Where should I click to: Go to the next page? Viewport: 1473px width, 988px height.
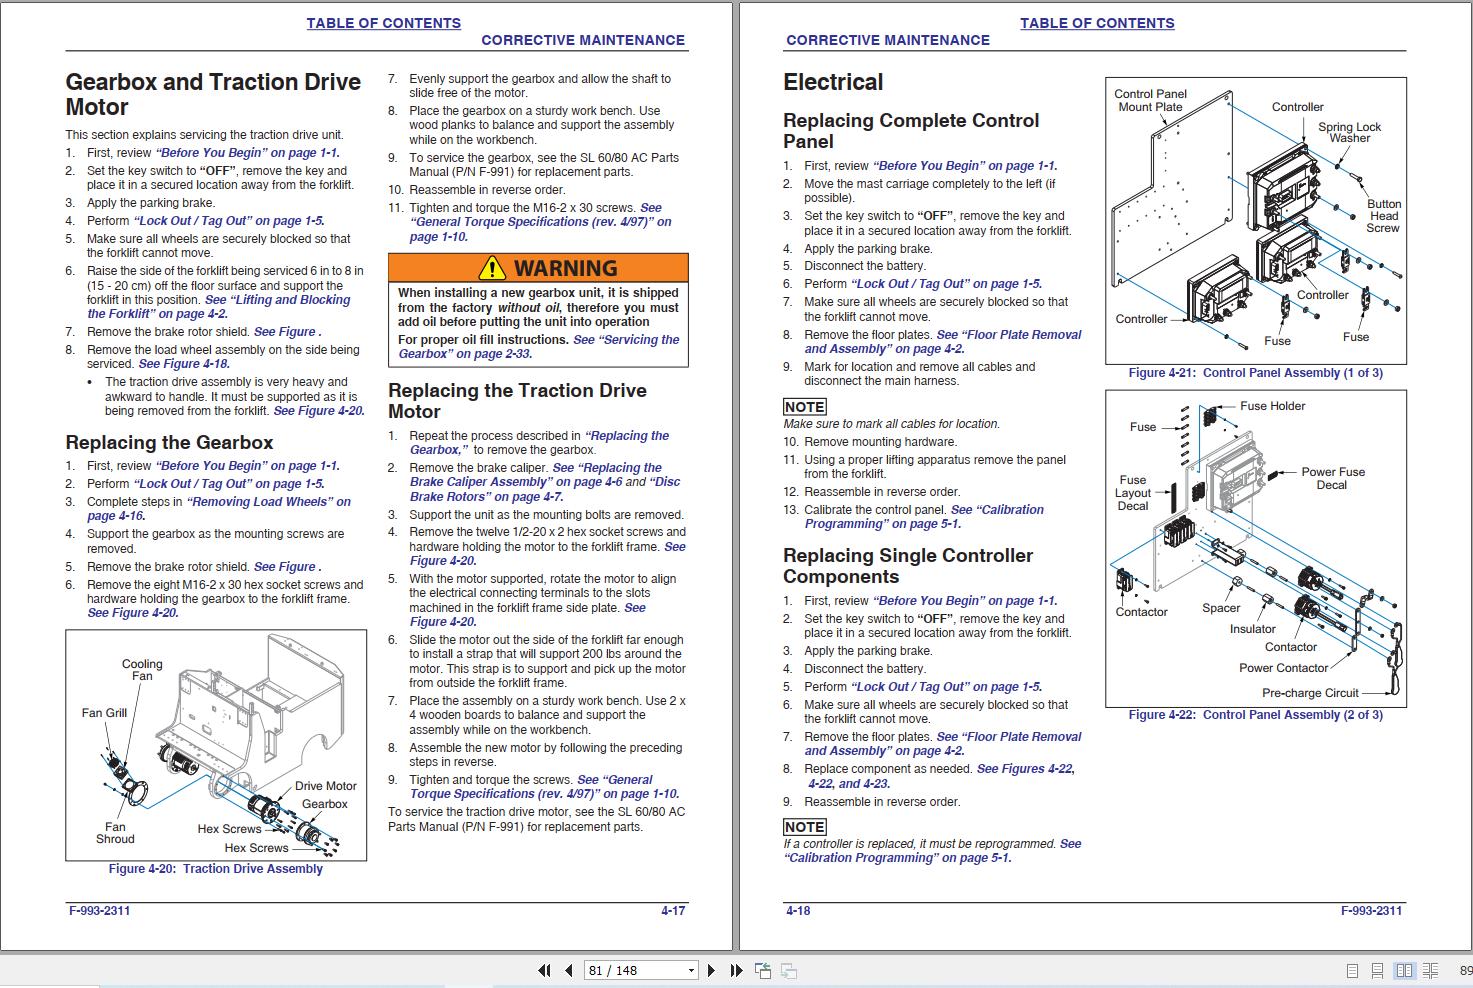tap(711, 970)
